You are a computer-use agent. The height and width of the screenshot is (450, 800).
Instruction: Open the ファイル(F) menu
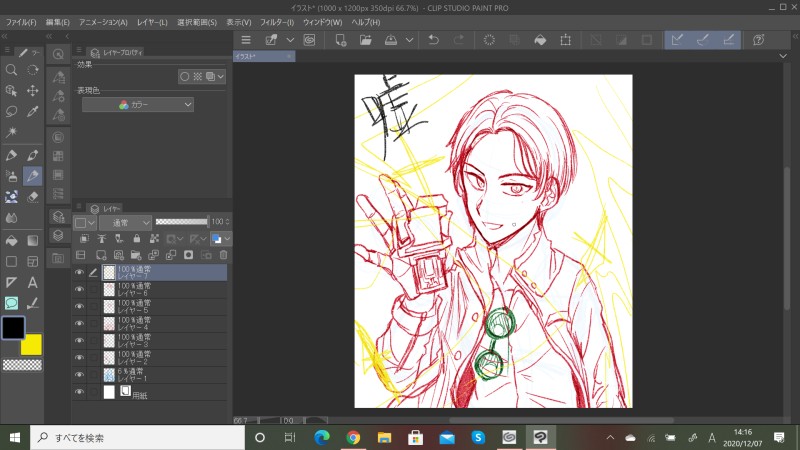pyautogui.click(x=21, y=22)
